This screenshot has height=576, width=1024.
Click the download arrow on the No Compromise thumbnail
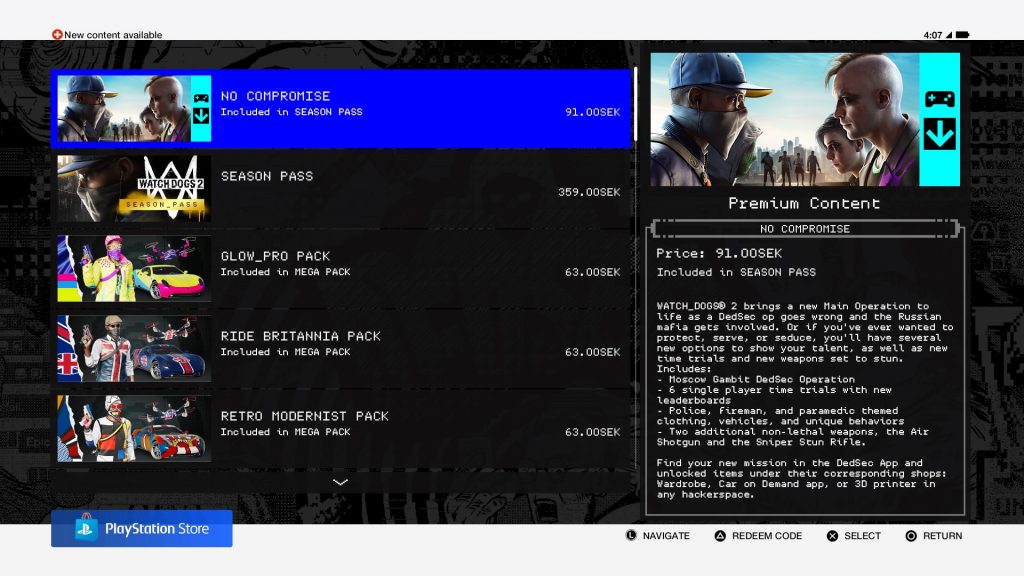click(x=201, y=116)
